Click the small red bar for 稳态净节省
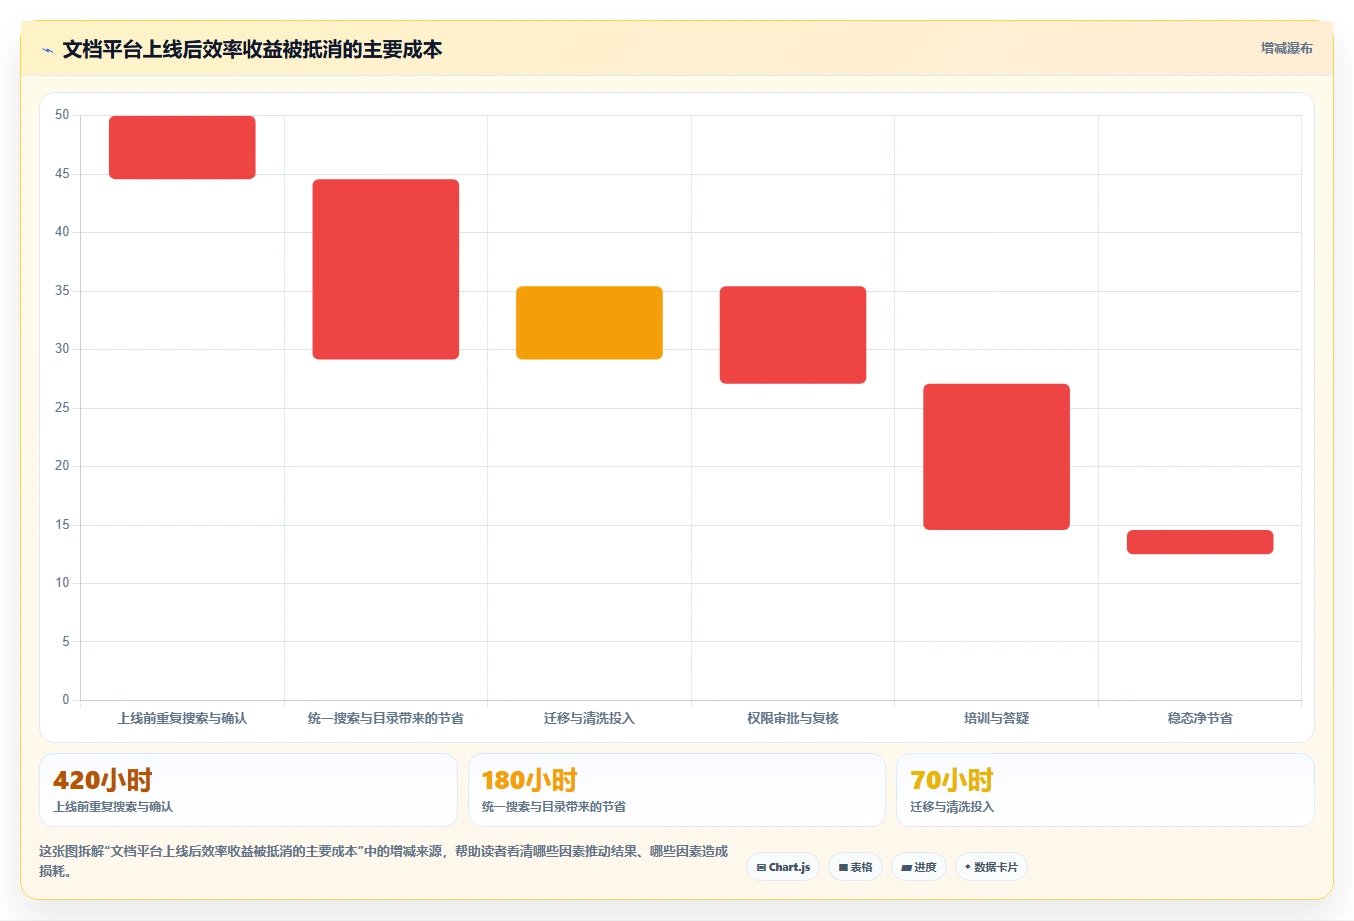Screen dimensions: 1354x921 point(1200,542)
